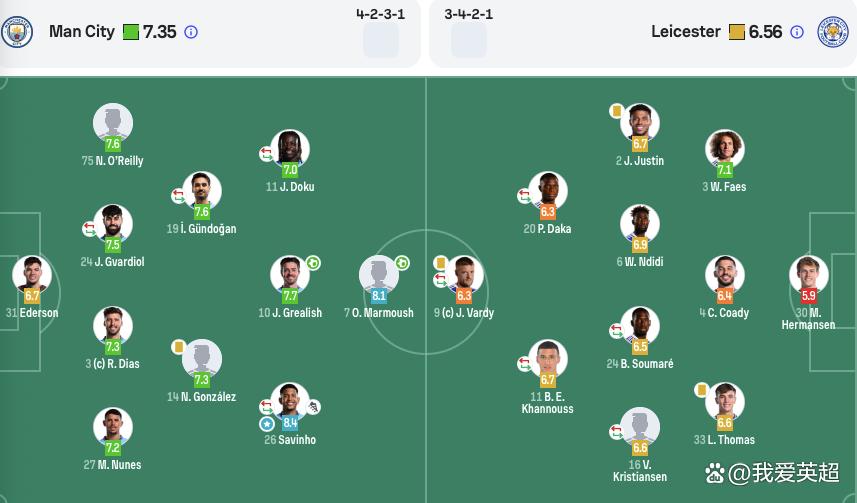Select the 4-2-3-1 formation tile
Image resolution: width=857 pixels, height=503 pixels.
(x=380, y=32)
